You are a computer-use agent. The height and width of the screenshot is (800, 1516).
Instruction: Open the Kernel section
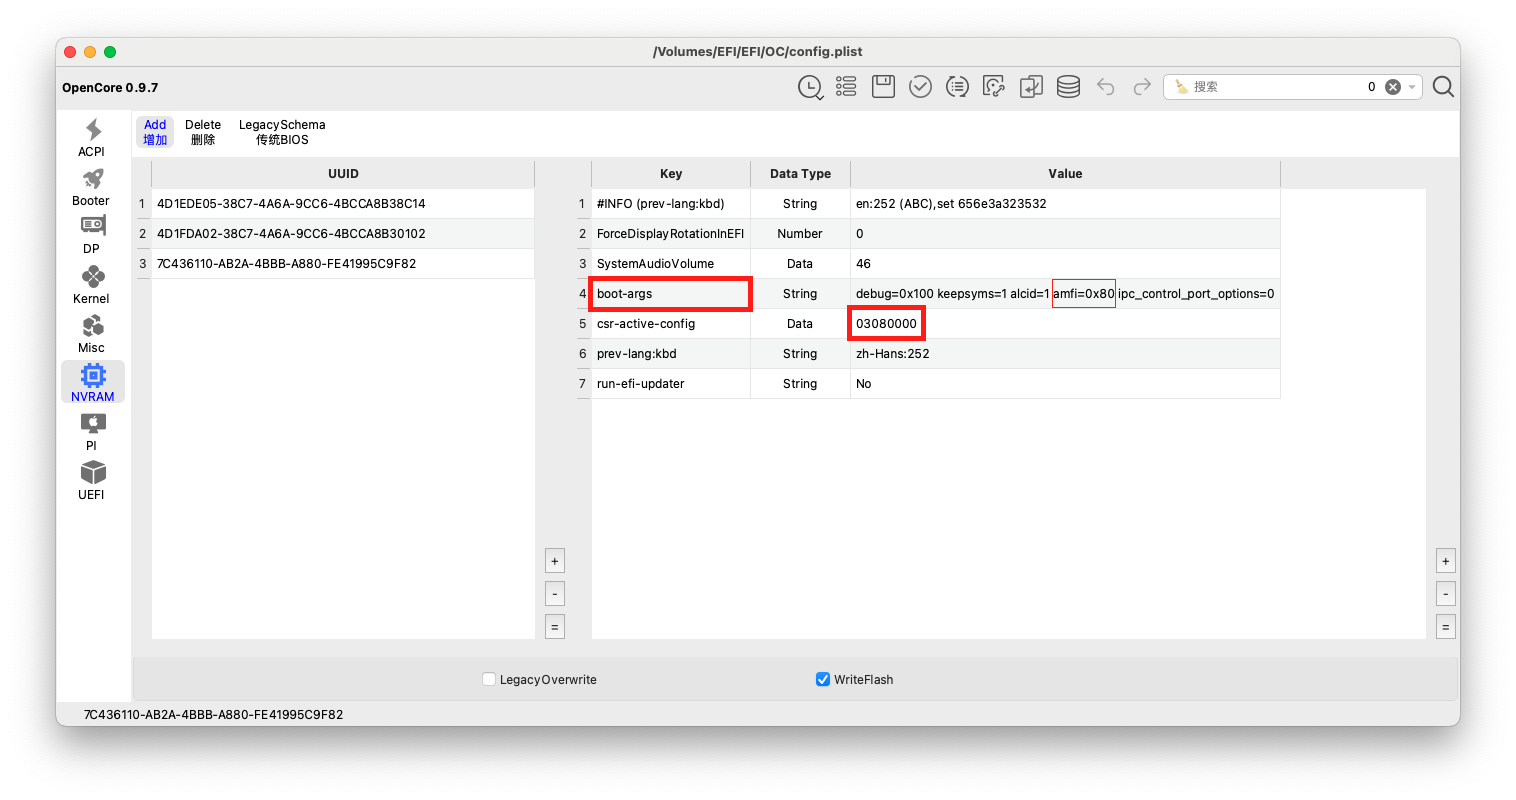tap(92, 284)
